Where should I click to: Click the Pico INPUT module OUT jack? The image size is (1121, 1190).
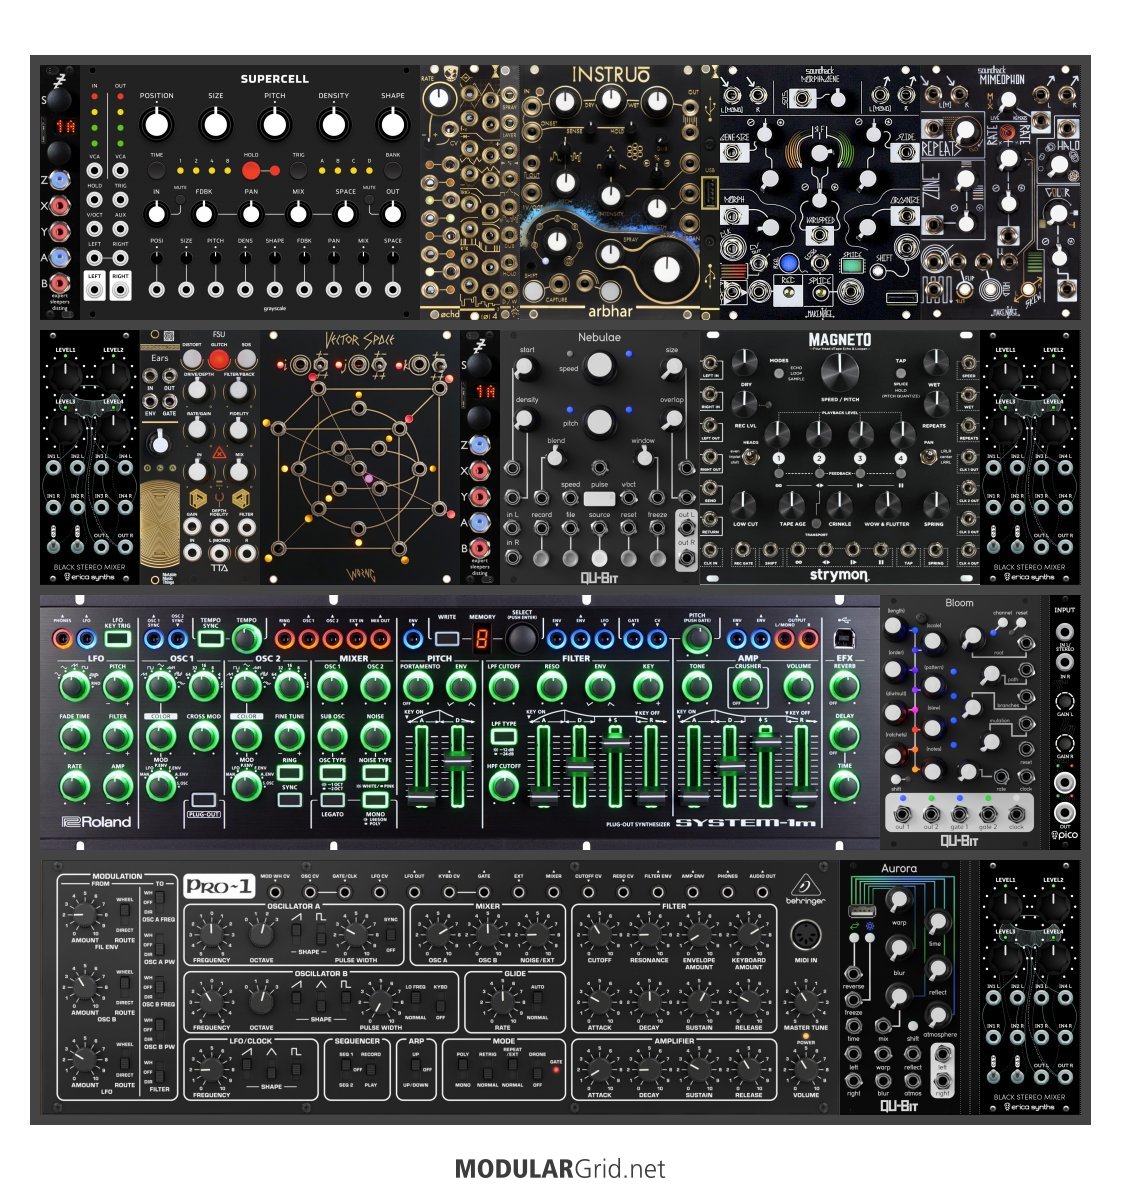pyautogui.click(x=1065, y=813)
